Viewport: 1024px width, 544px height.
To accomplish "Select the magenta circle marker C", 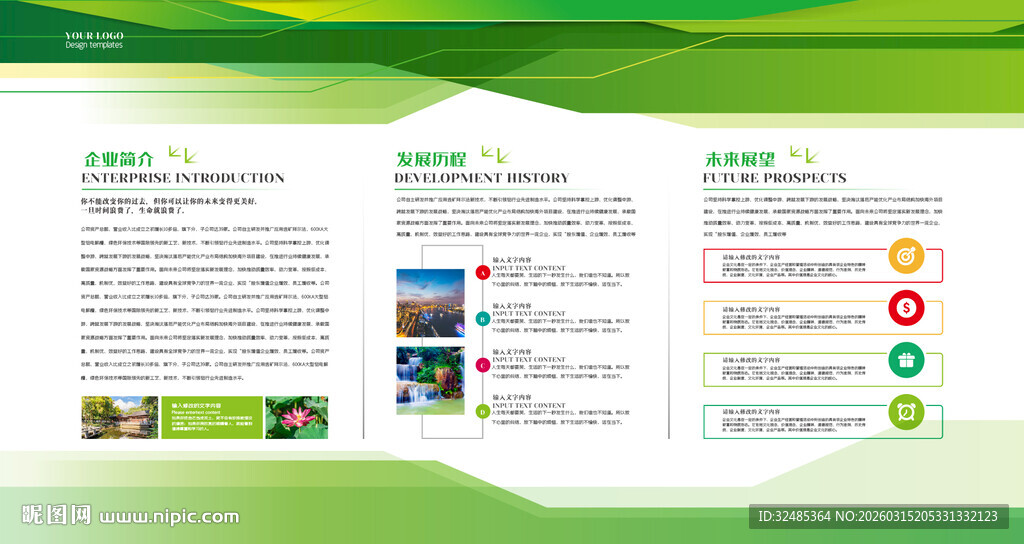I will click(483, 365).
